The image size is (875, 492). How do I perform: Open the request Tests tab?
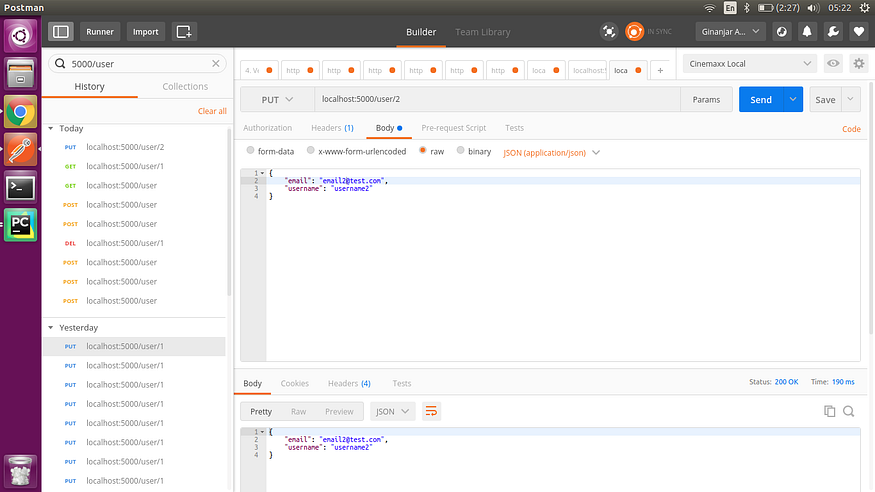[x=515, y=128]
